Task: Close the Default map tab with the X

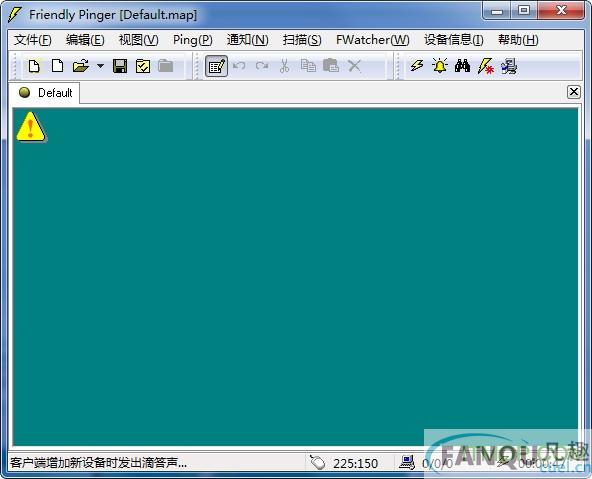Action: [x=574, y=92]
